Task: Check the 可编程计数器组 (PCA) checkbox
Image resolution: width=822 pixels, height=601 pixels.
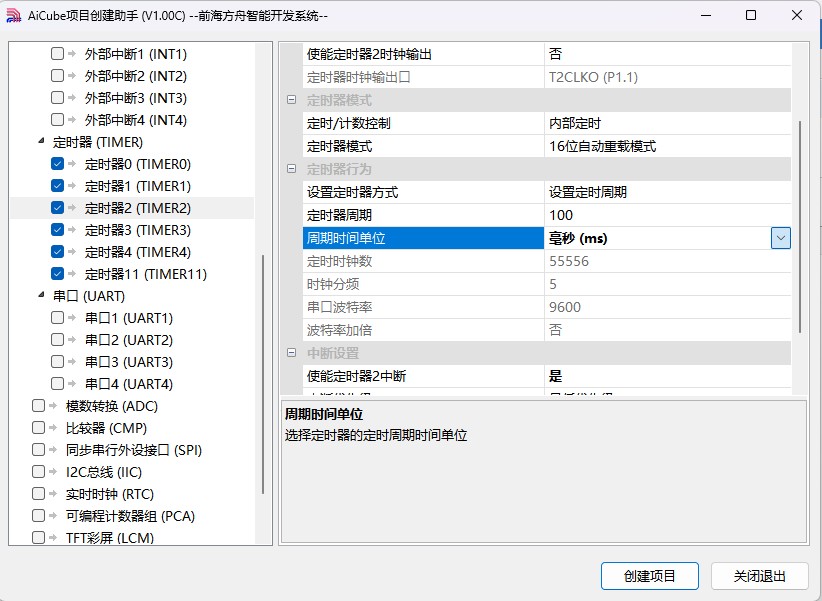Action: 38,516
